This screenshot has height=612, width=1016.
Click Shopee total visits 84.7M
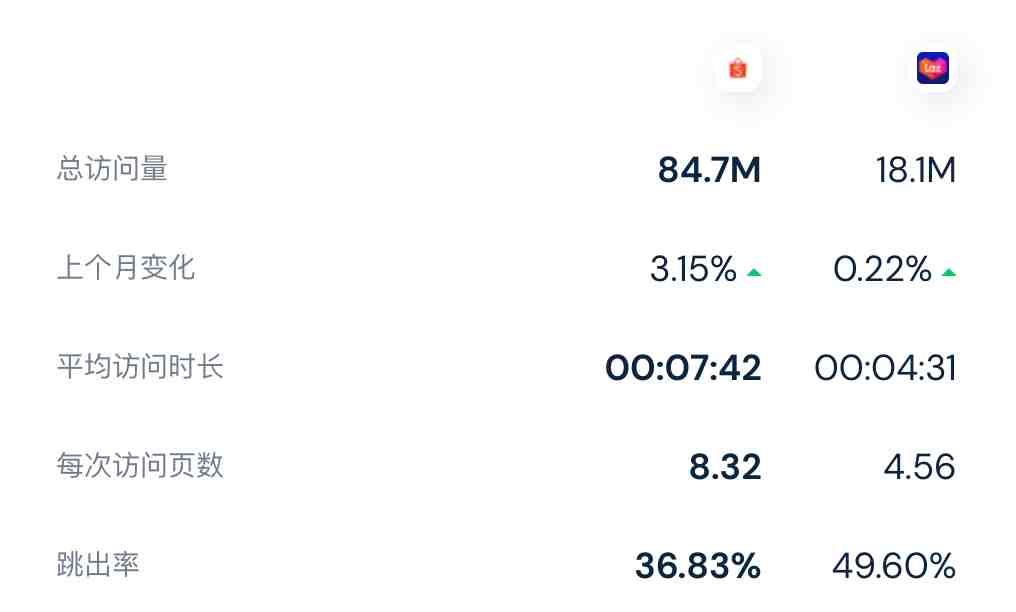[x=709, y=170]
